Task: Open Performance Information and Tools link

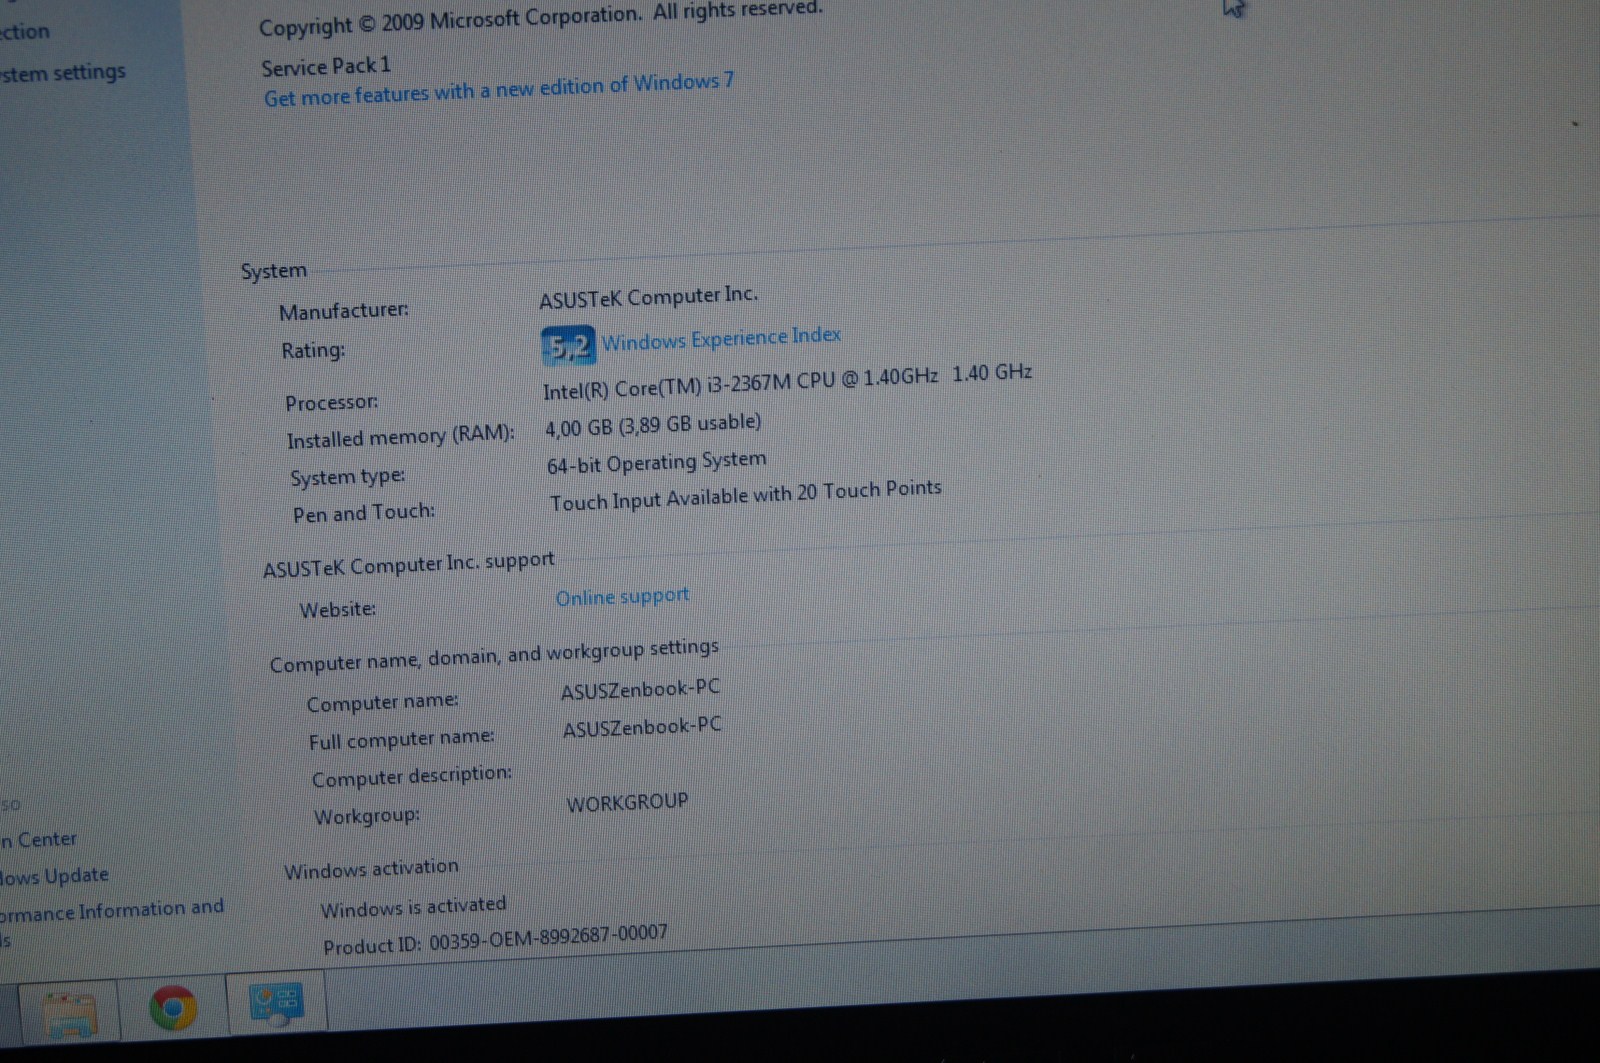Action: [111, 911]
